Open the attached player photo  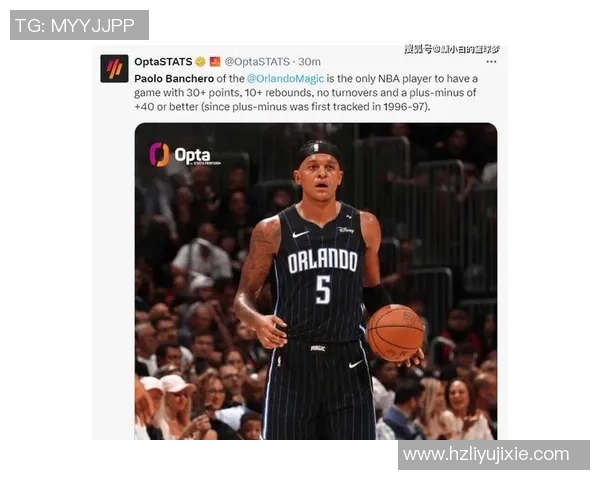pos(316,281)
